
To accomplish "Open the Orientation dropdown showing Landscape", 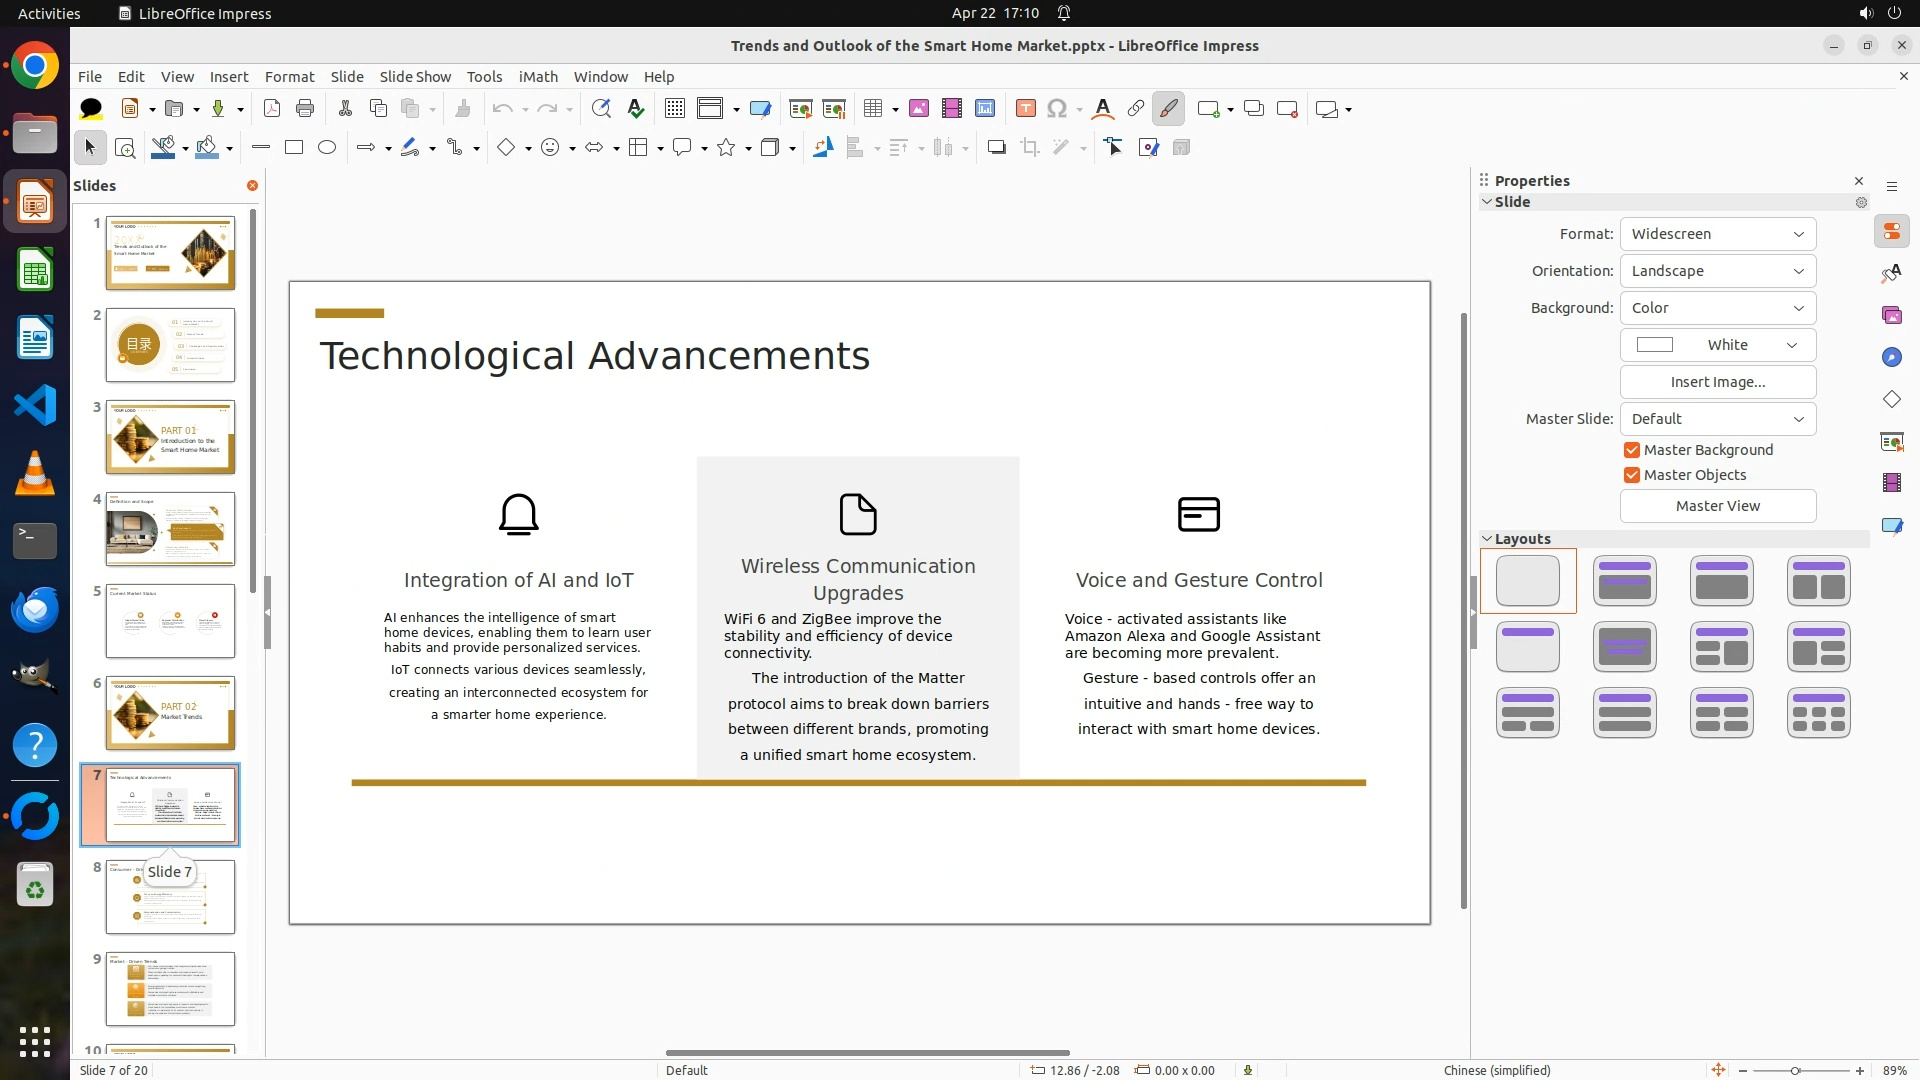I will [x=1717, y=271].
